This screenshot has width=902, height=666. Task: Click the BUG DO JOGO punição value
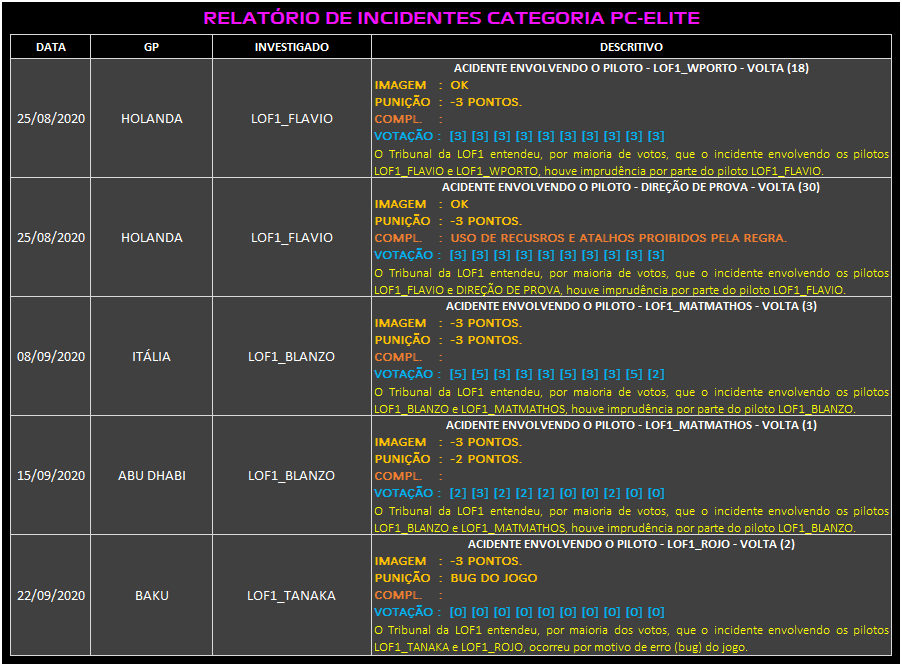coord(494,578)
